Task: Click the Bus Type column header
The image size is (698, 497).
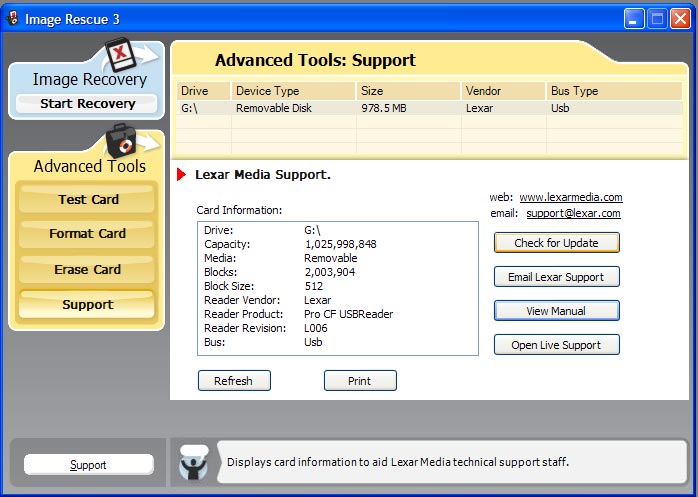Action: point(614,91)
